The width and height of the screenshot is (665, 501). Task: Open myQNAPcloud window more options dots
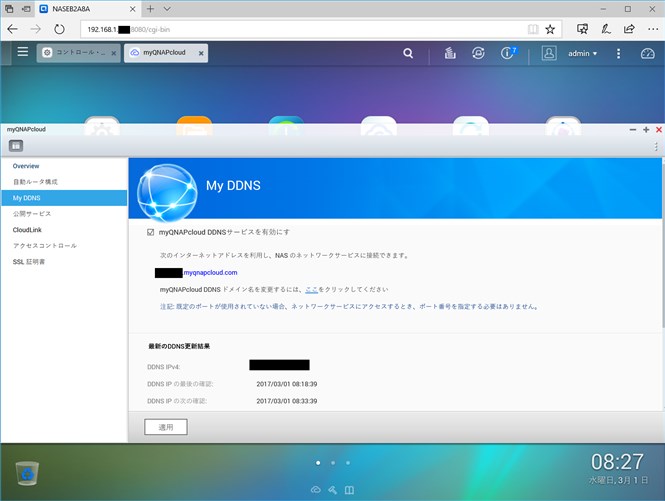tap(656, 146)
